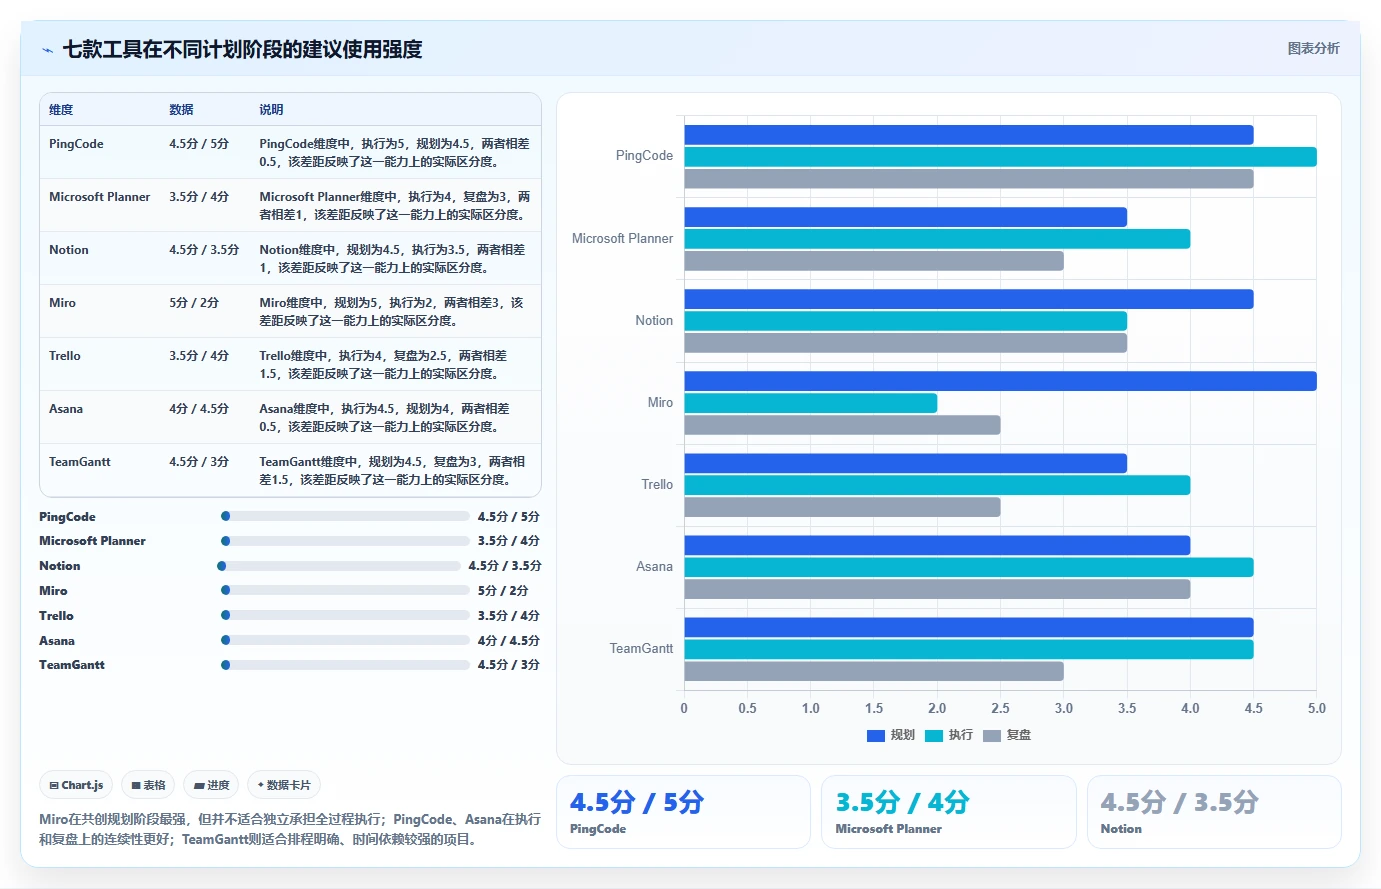
Task: Toggle the 复盘 legend swatch
Action: tap(992, 735)
